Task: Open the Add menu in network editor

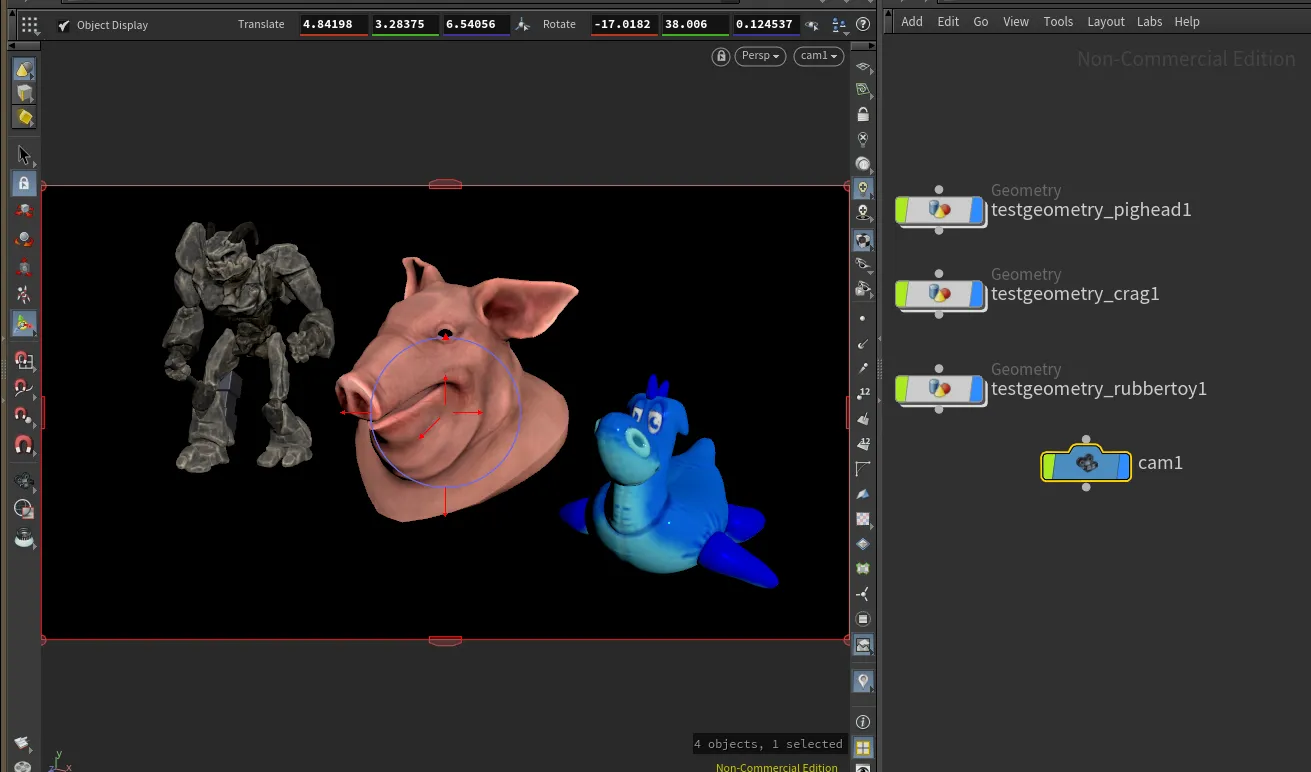Action: point(912,21)
